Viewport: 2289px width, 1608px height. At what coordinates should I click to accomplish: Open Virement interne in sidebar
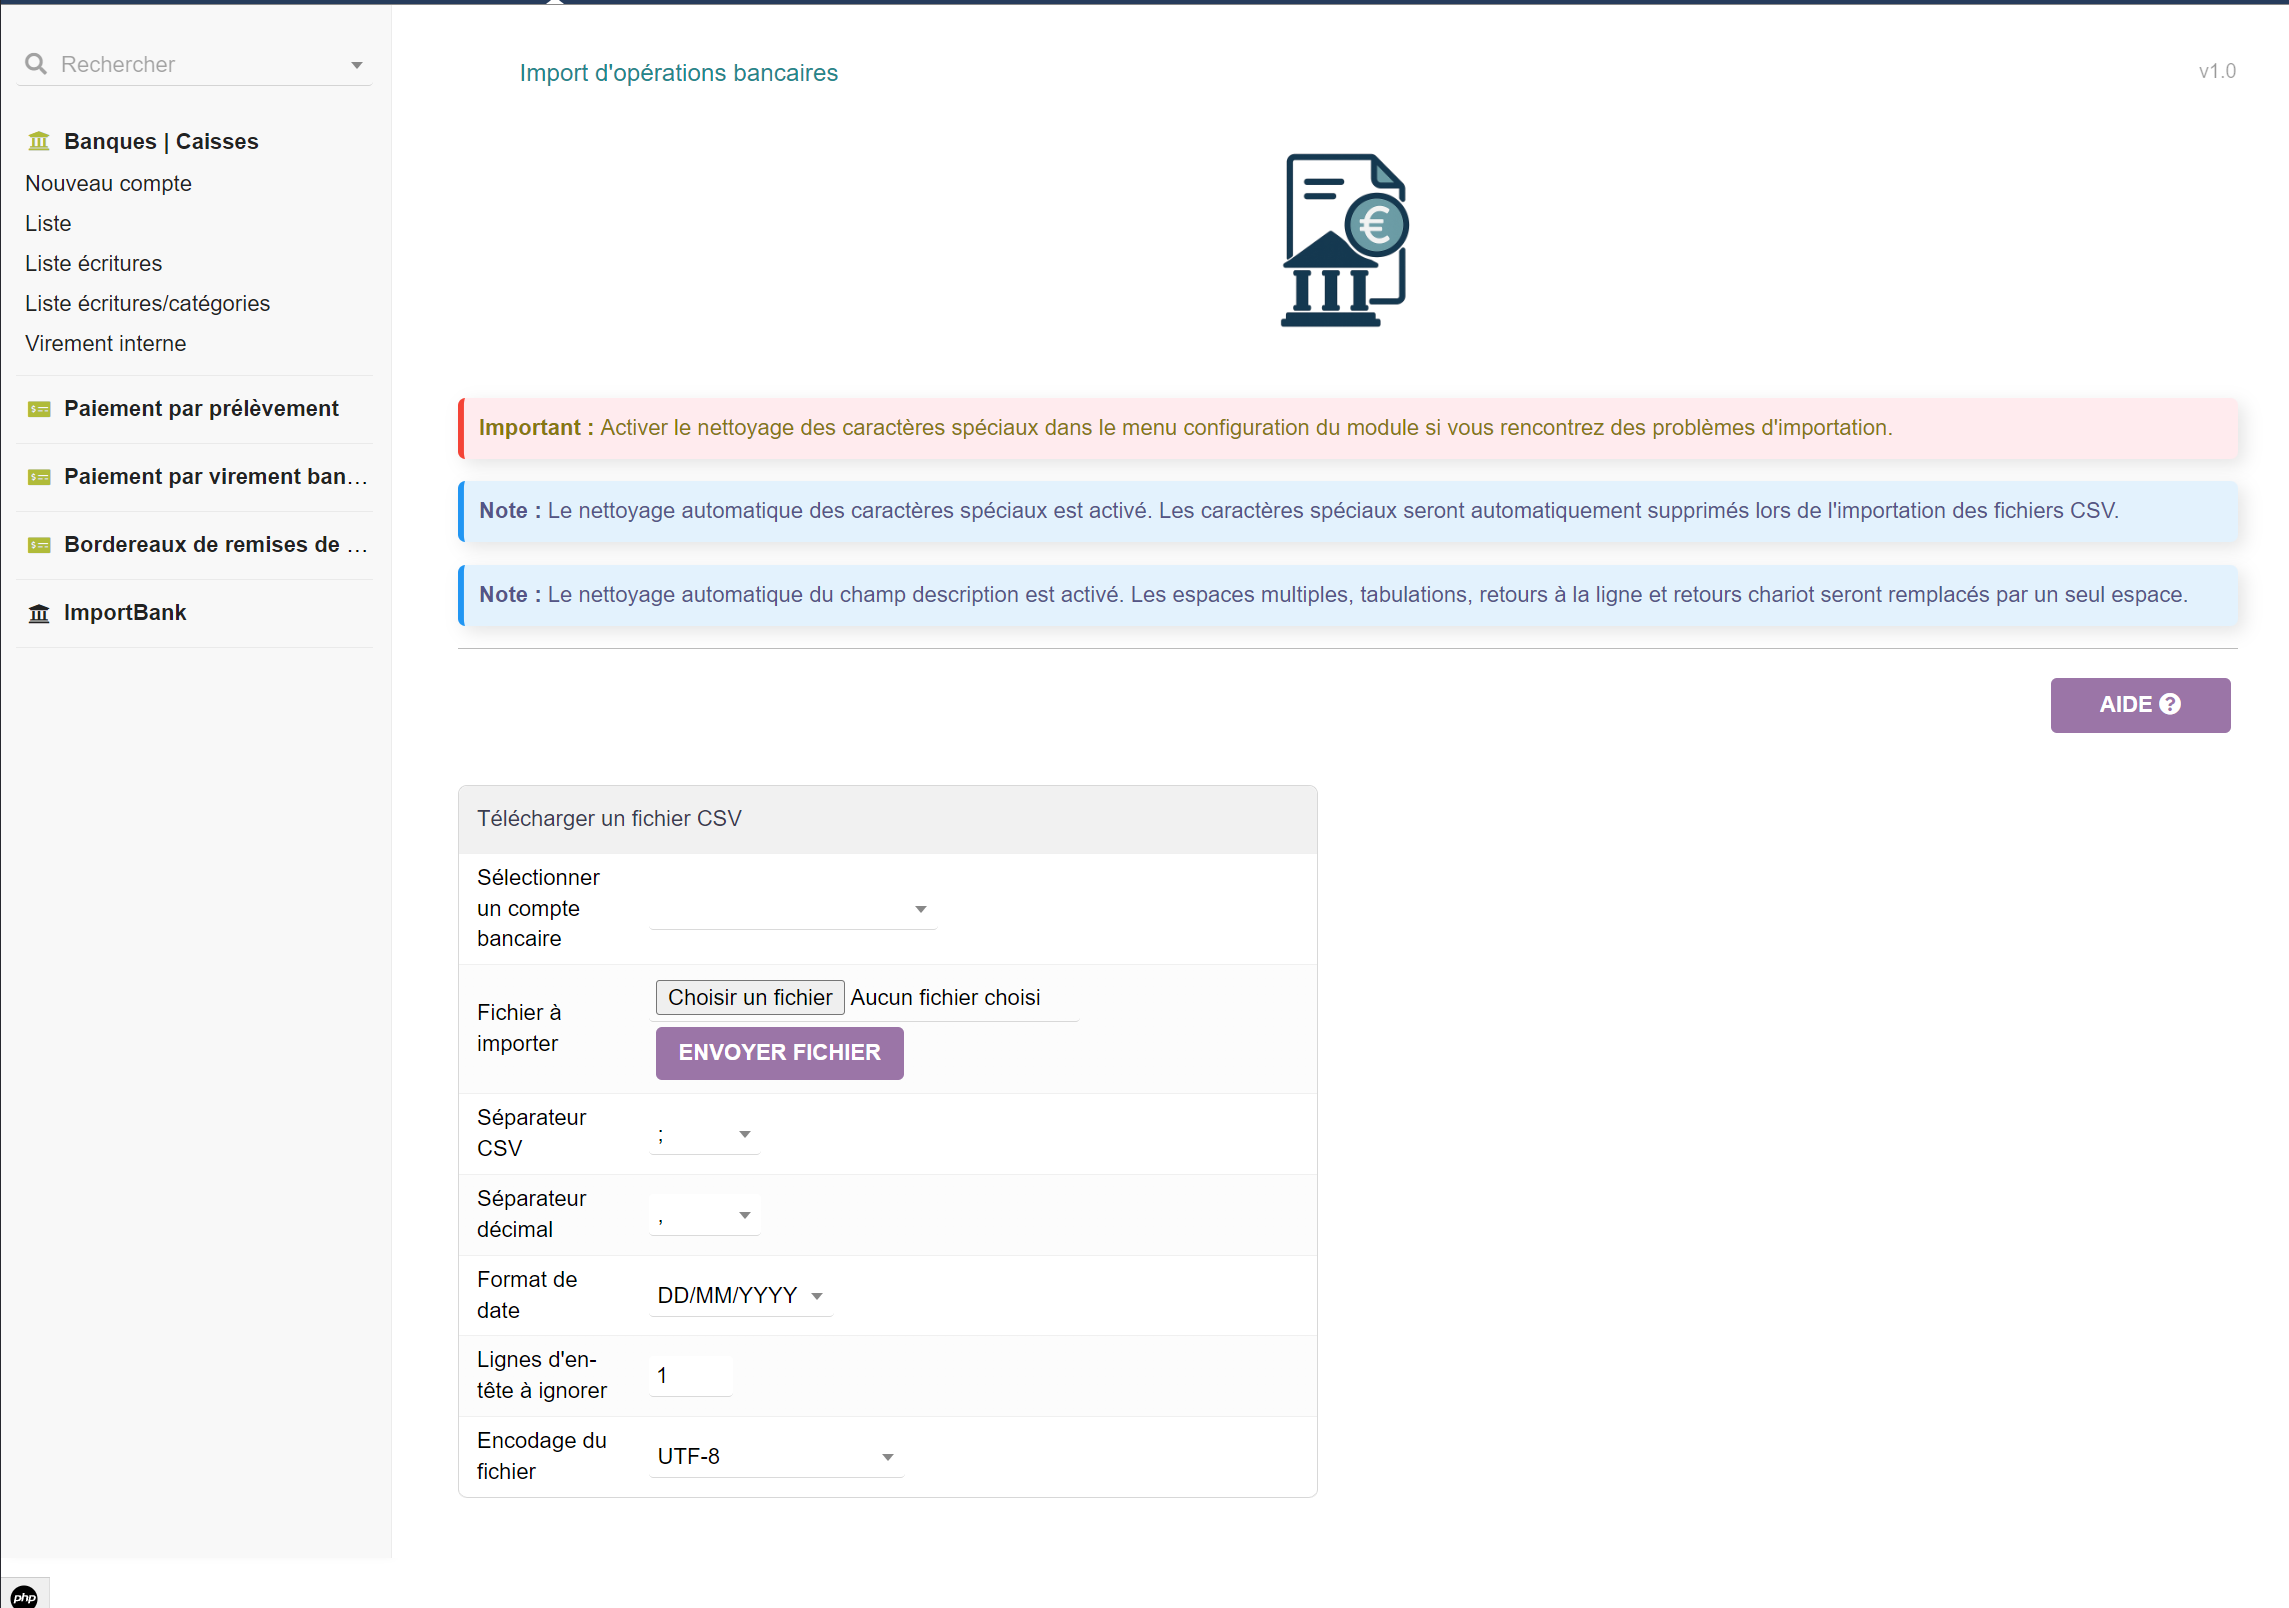(105, 344)
